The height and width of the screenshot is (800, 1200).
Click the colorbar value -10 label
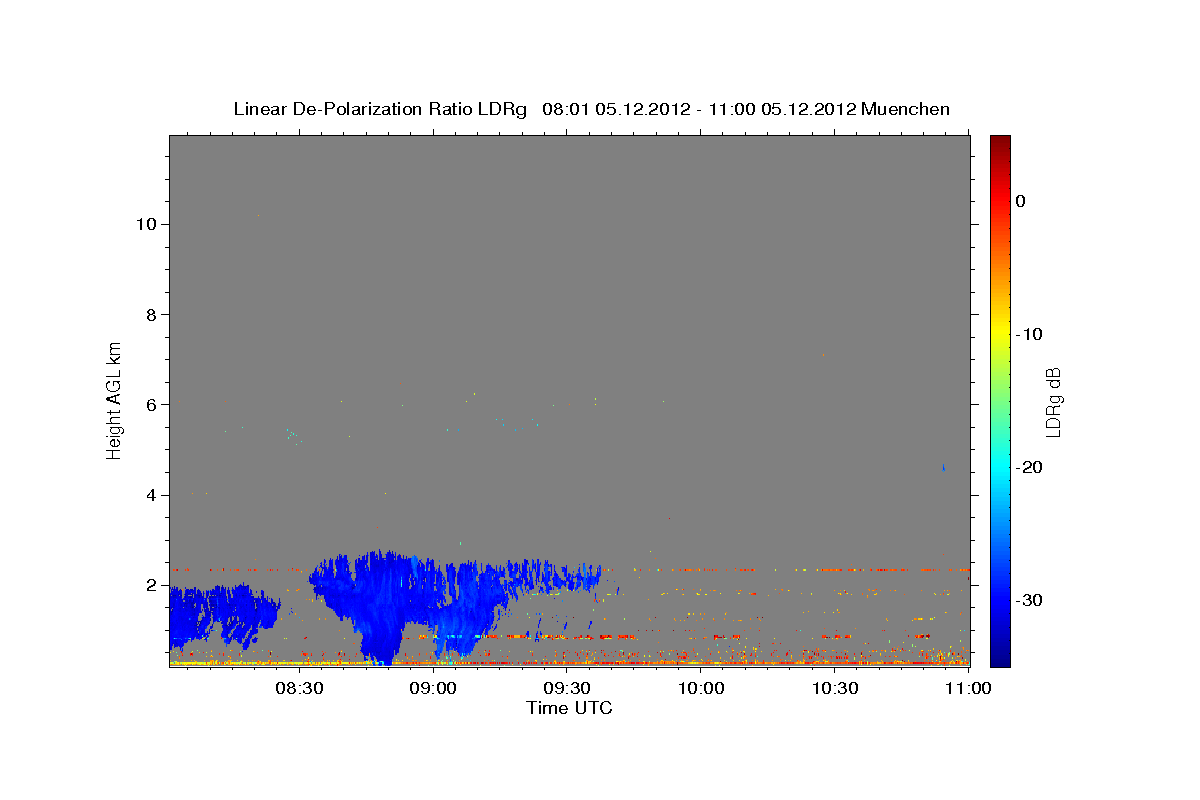[1030, 334]
